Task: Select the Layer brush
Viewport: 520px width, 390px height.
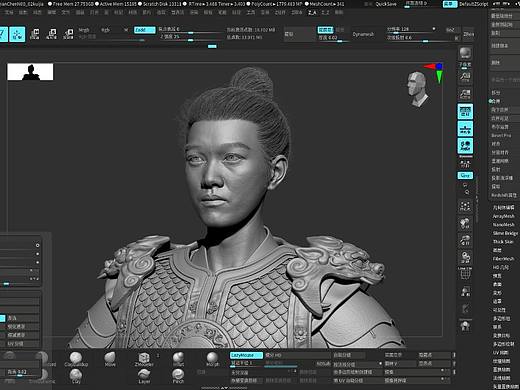Action: point(144,376)
